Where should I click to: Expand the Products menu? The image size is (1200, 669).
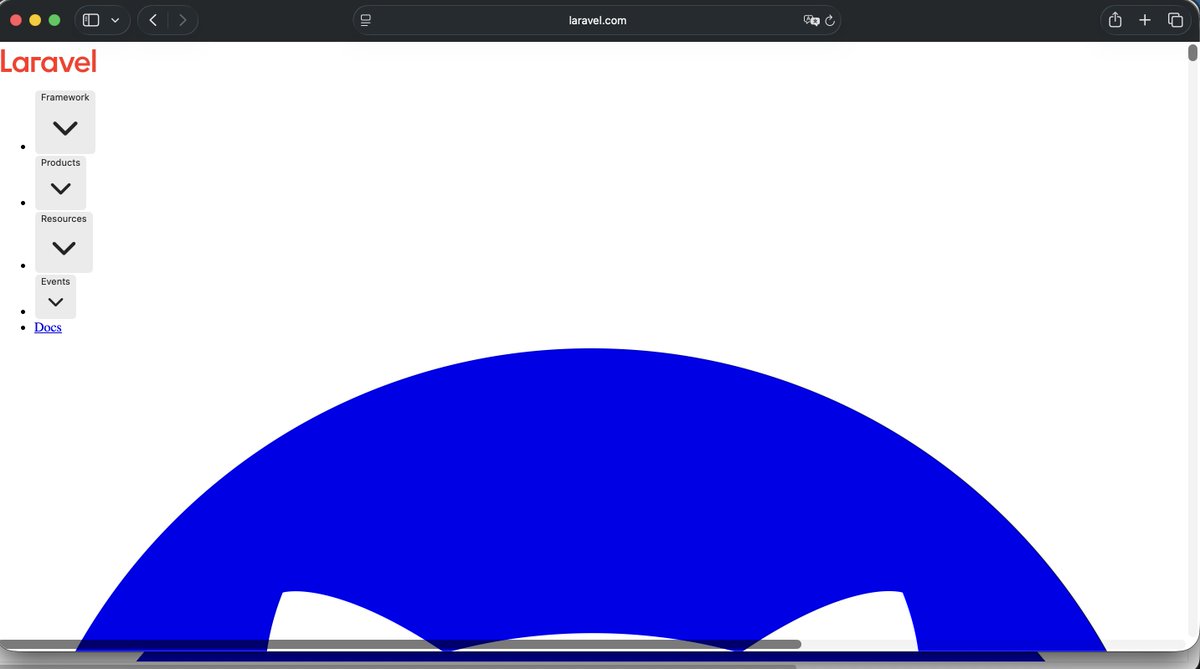pyautogui.click(x=60, y=183)
